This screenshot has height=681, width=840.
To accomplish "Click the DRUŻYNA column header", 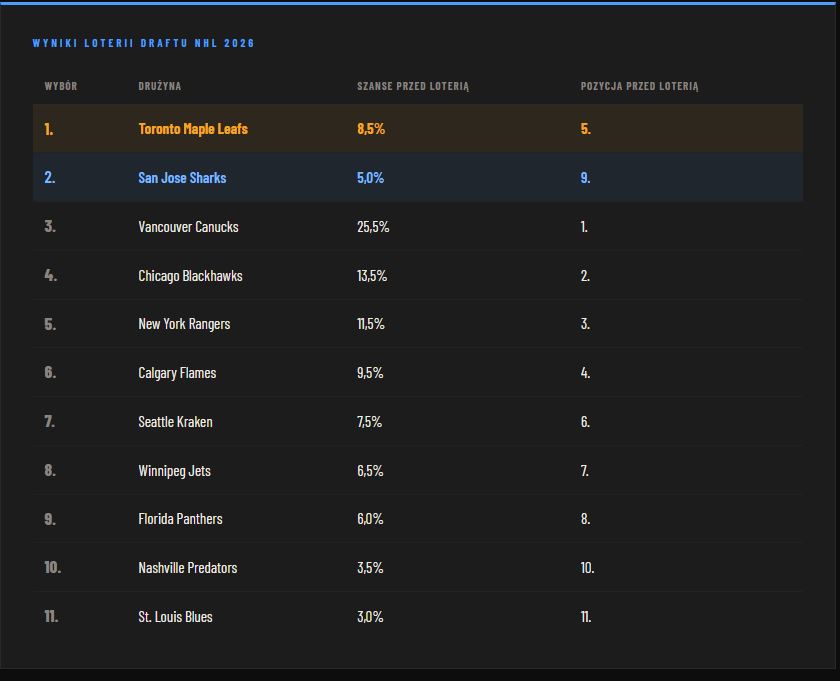I will click(x=160, y=86).
